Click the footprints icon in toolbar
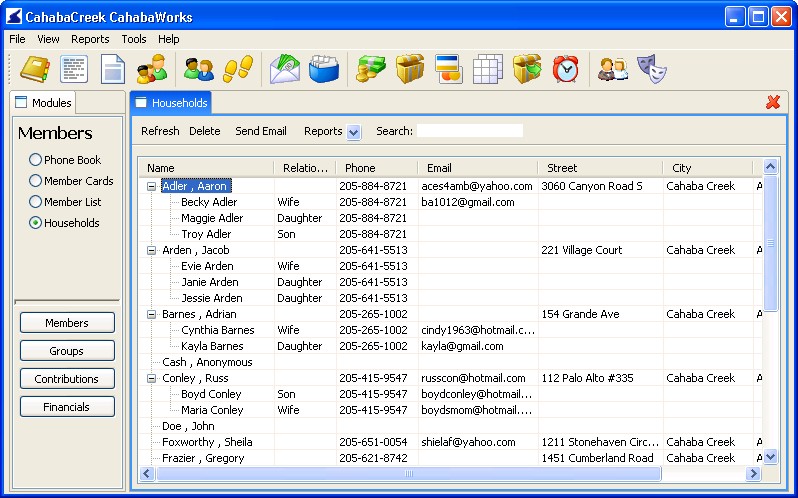Viewport: 798px width, 498px height. click(x=237, y=69)
